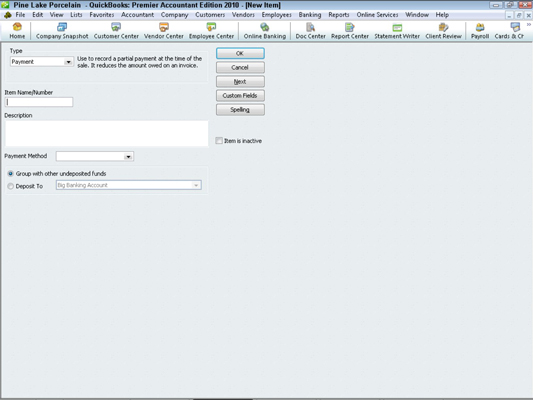
Task: Click into the Item Name/Number field
Action: coord(39,102)
